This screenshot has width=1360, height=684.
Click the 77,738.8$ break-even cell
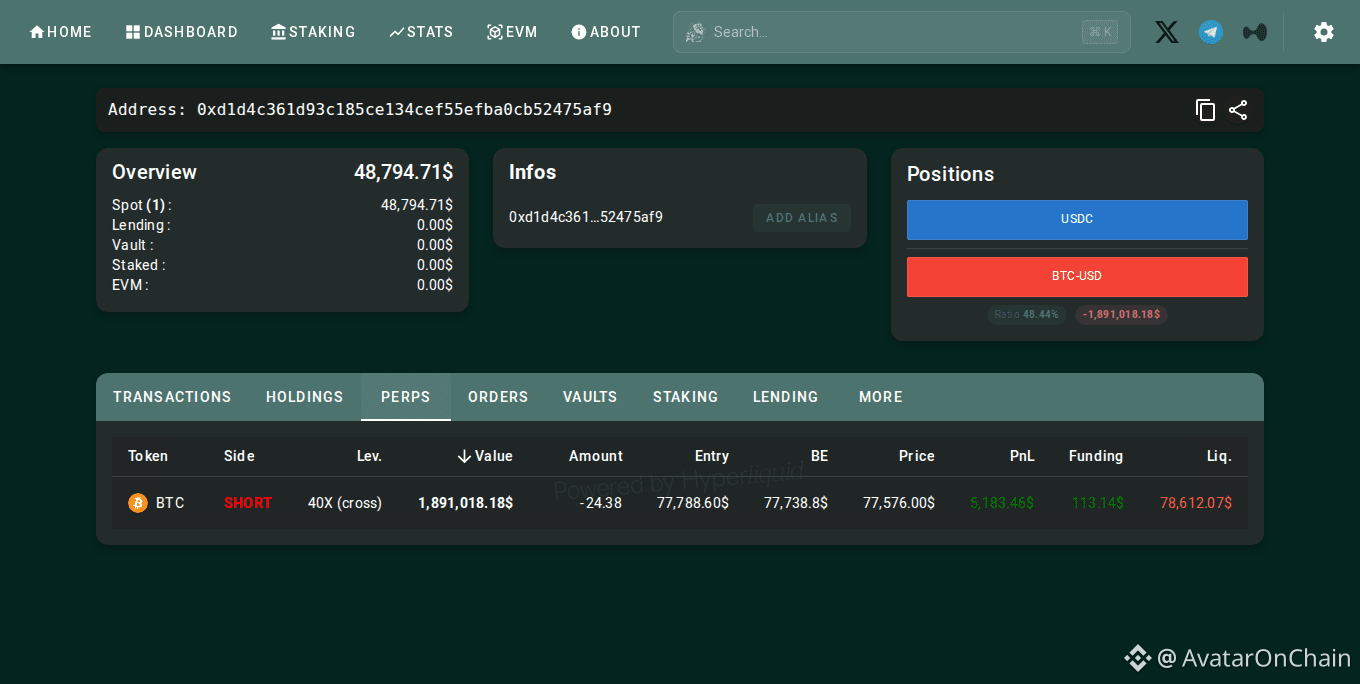(x=796, y=503)
